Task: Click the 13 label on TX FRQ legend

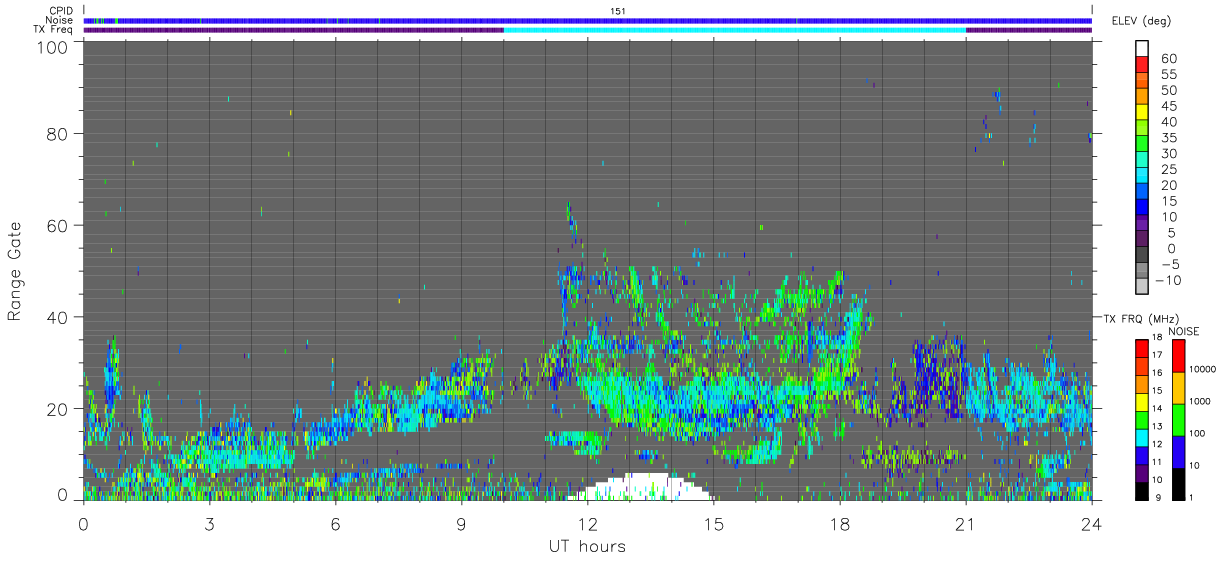Action: (1159, 426)
